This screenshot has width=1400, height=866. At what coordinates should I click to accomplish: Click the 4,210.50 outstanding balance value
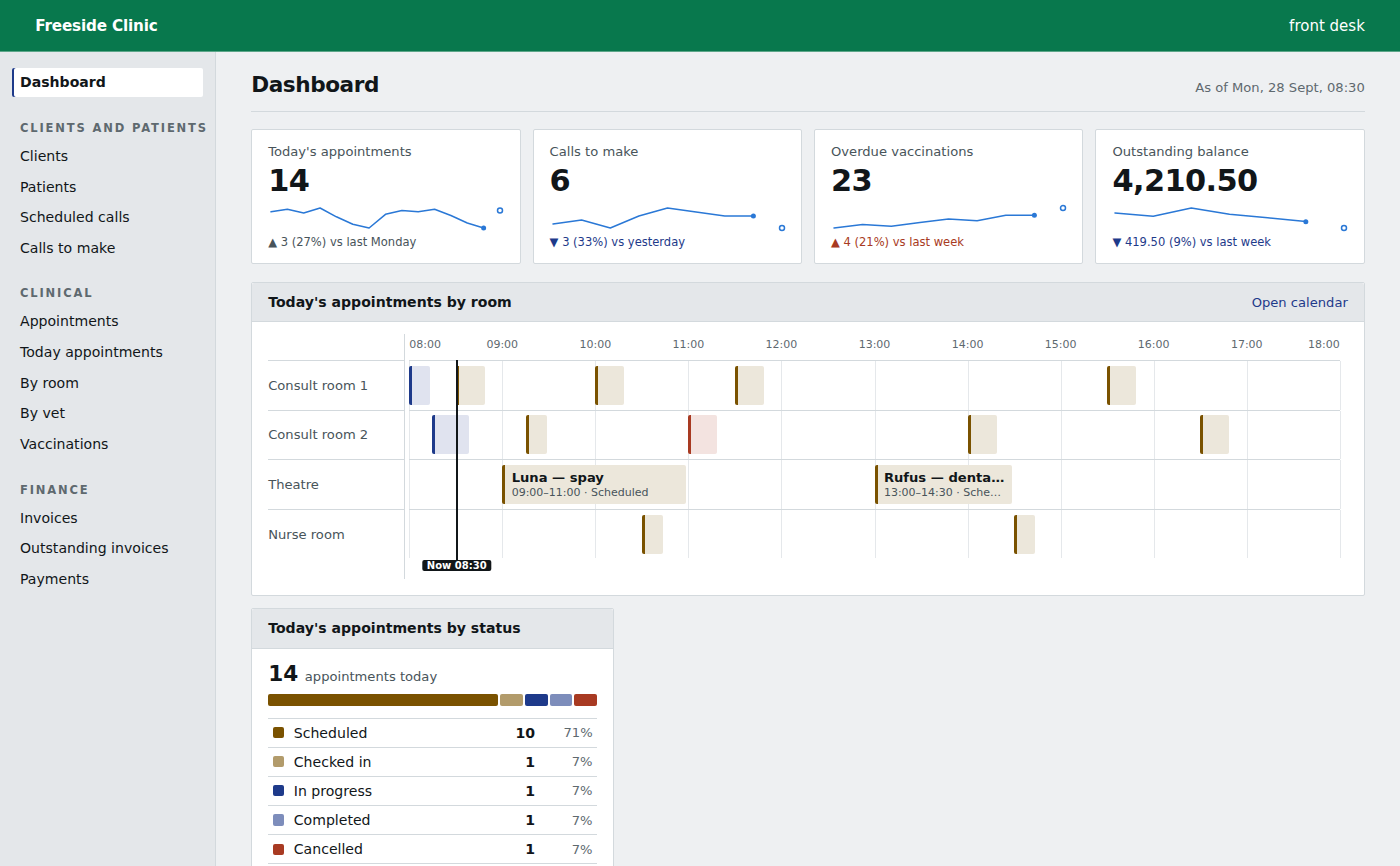click(x=1185, y=181)
